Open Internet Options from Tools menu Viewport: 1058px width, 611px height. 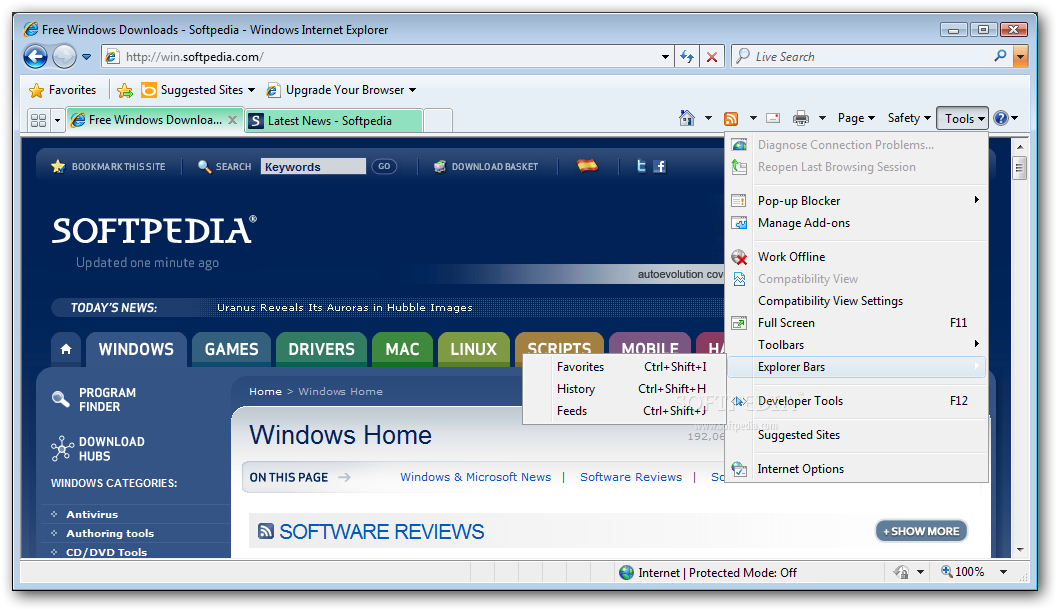[x=856, y=469]
